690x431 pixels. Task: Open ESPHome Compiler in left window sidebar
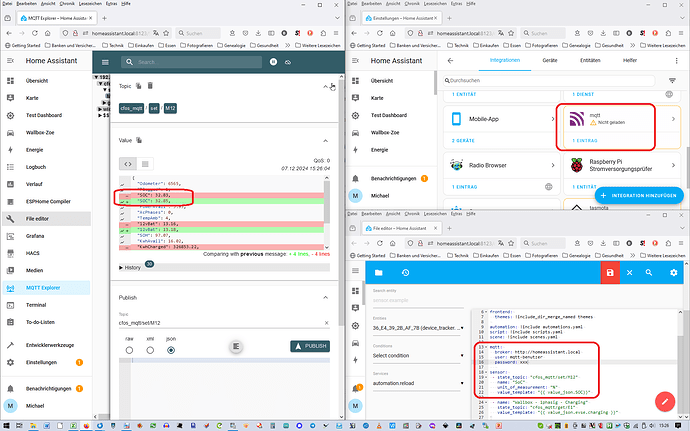point(47,201)
